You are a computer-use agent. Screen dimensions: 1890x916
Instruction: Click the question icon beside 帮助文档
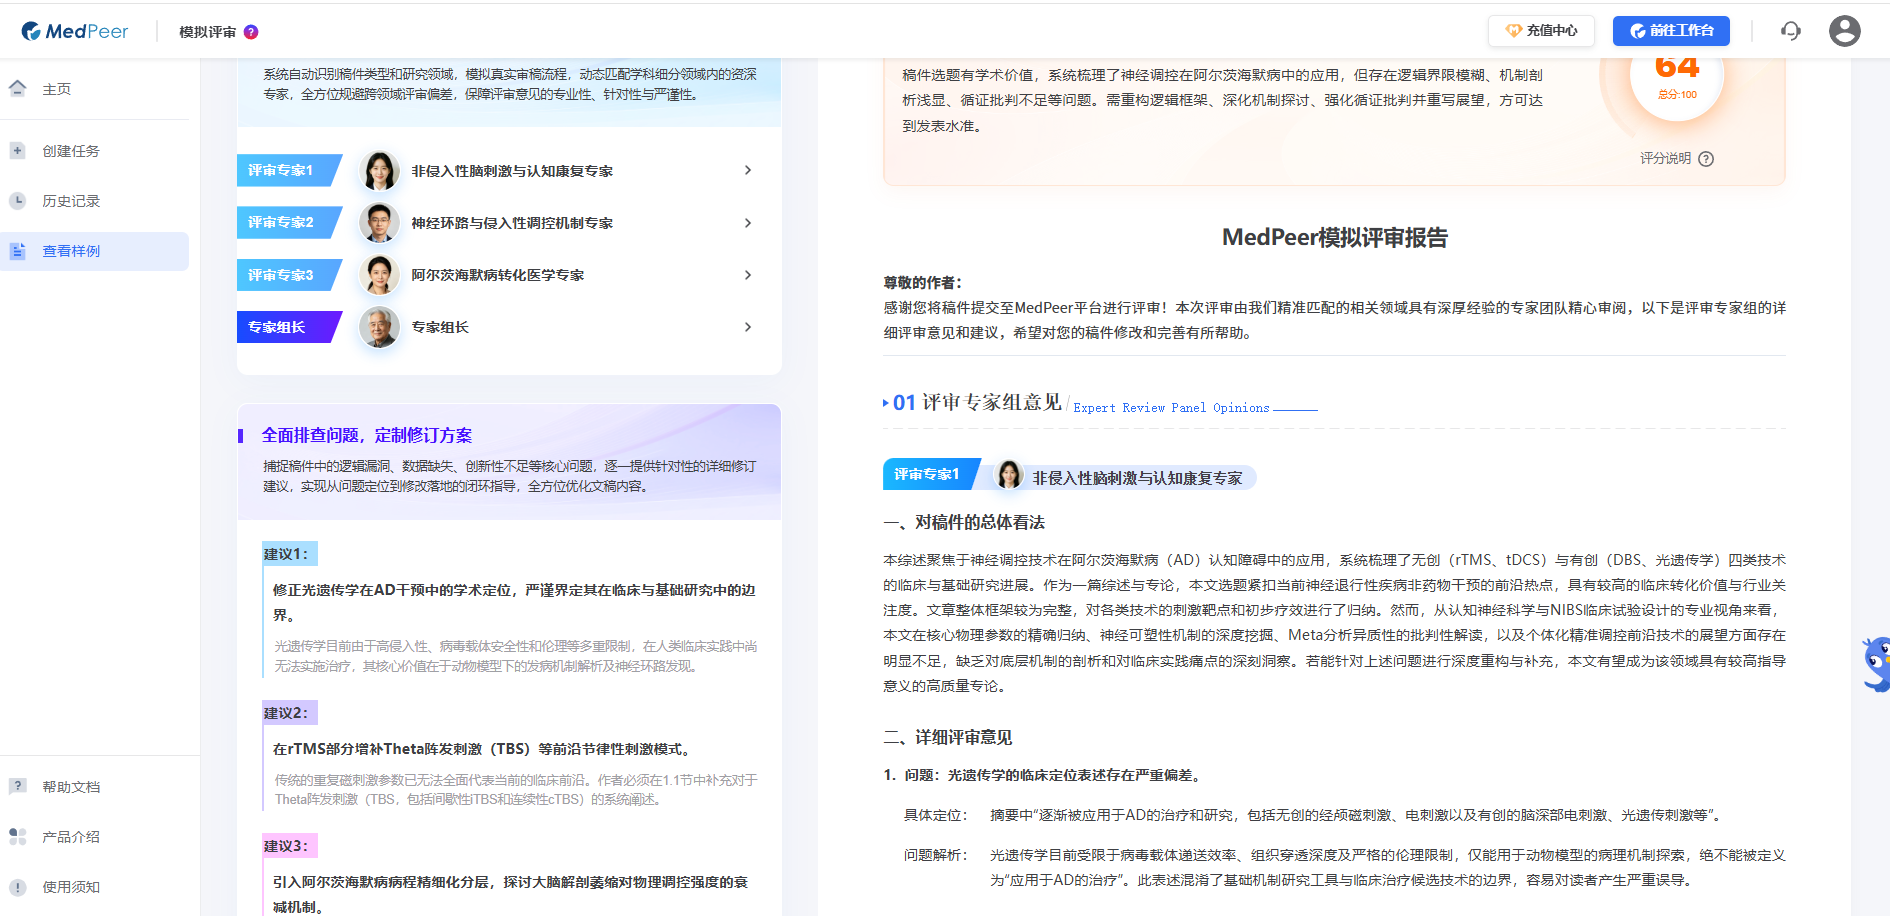point(17,786)
